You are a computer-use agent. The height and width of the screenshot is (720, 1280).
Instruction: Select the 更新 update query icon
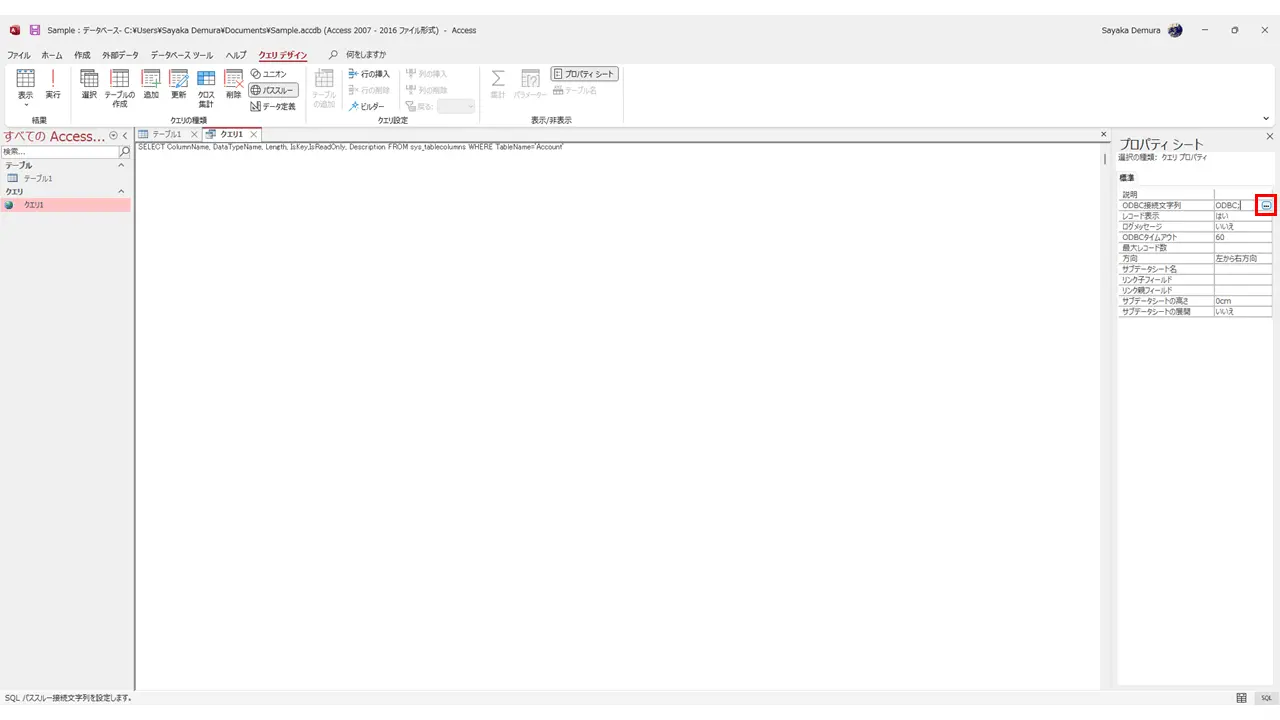pos(179,86)
